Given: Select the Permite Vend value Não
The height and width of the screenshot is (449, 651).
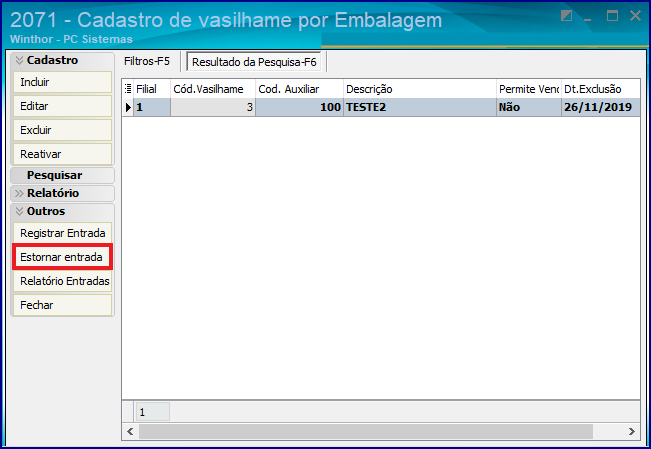Looking at the screenshot, I should (x=529, y=108).
